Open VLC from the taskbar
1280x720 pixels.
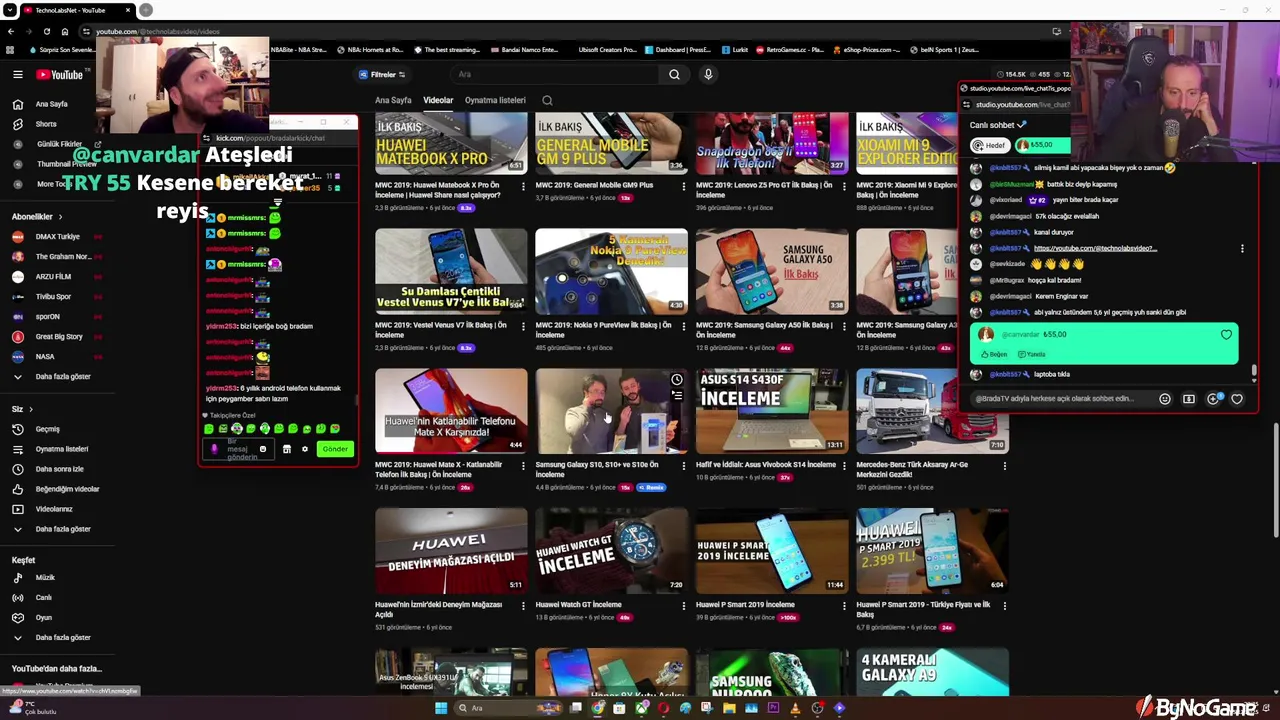point(795,708)
